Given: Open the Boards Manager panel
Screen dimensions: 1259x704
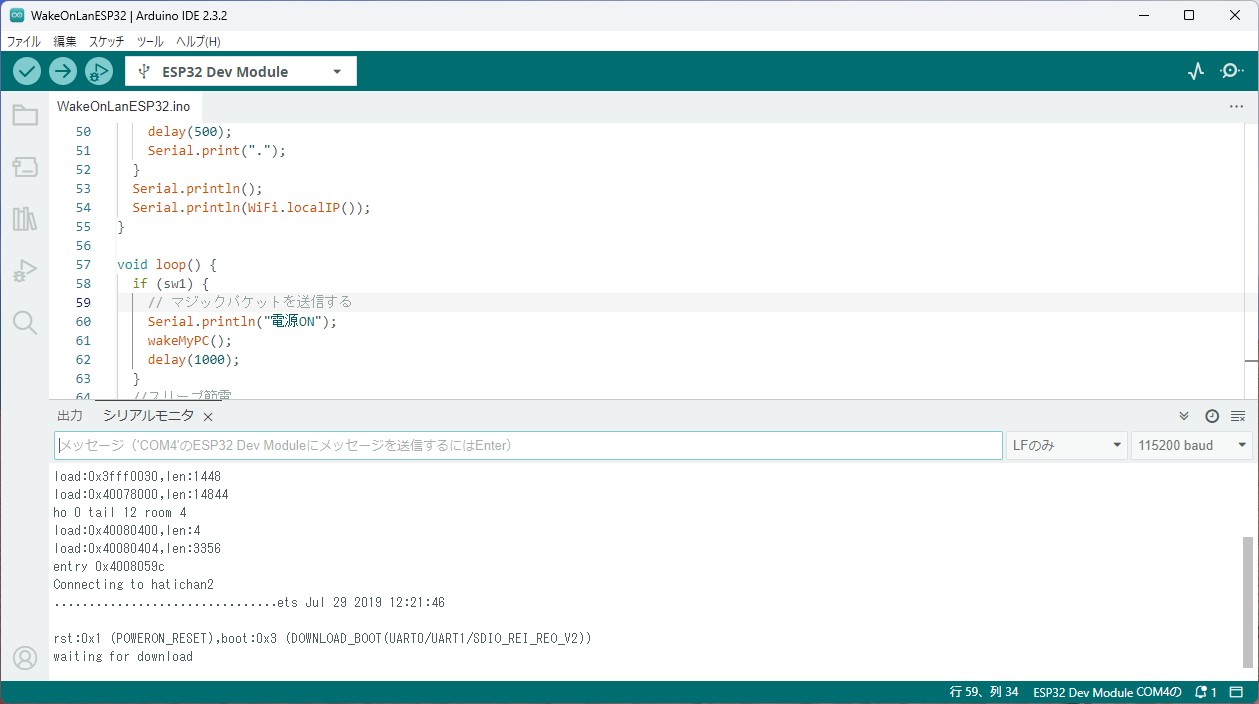Looking at the screenshot, I should [25, 167].
